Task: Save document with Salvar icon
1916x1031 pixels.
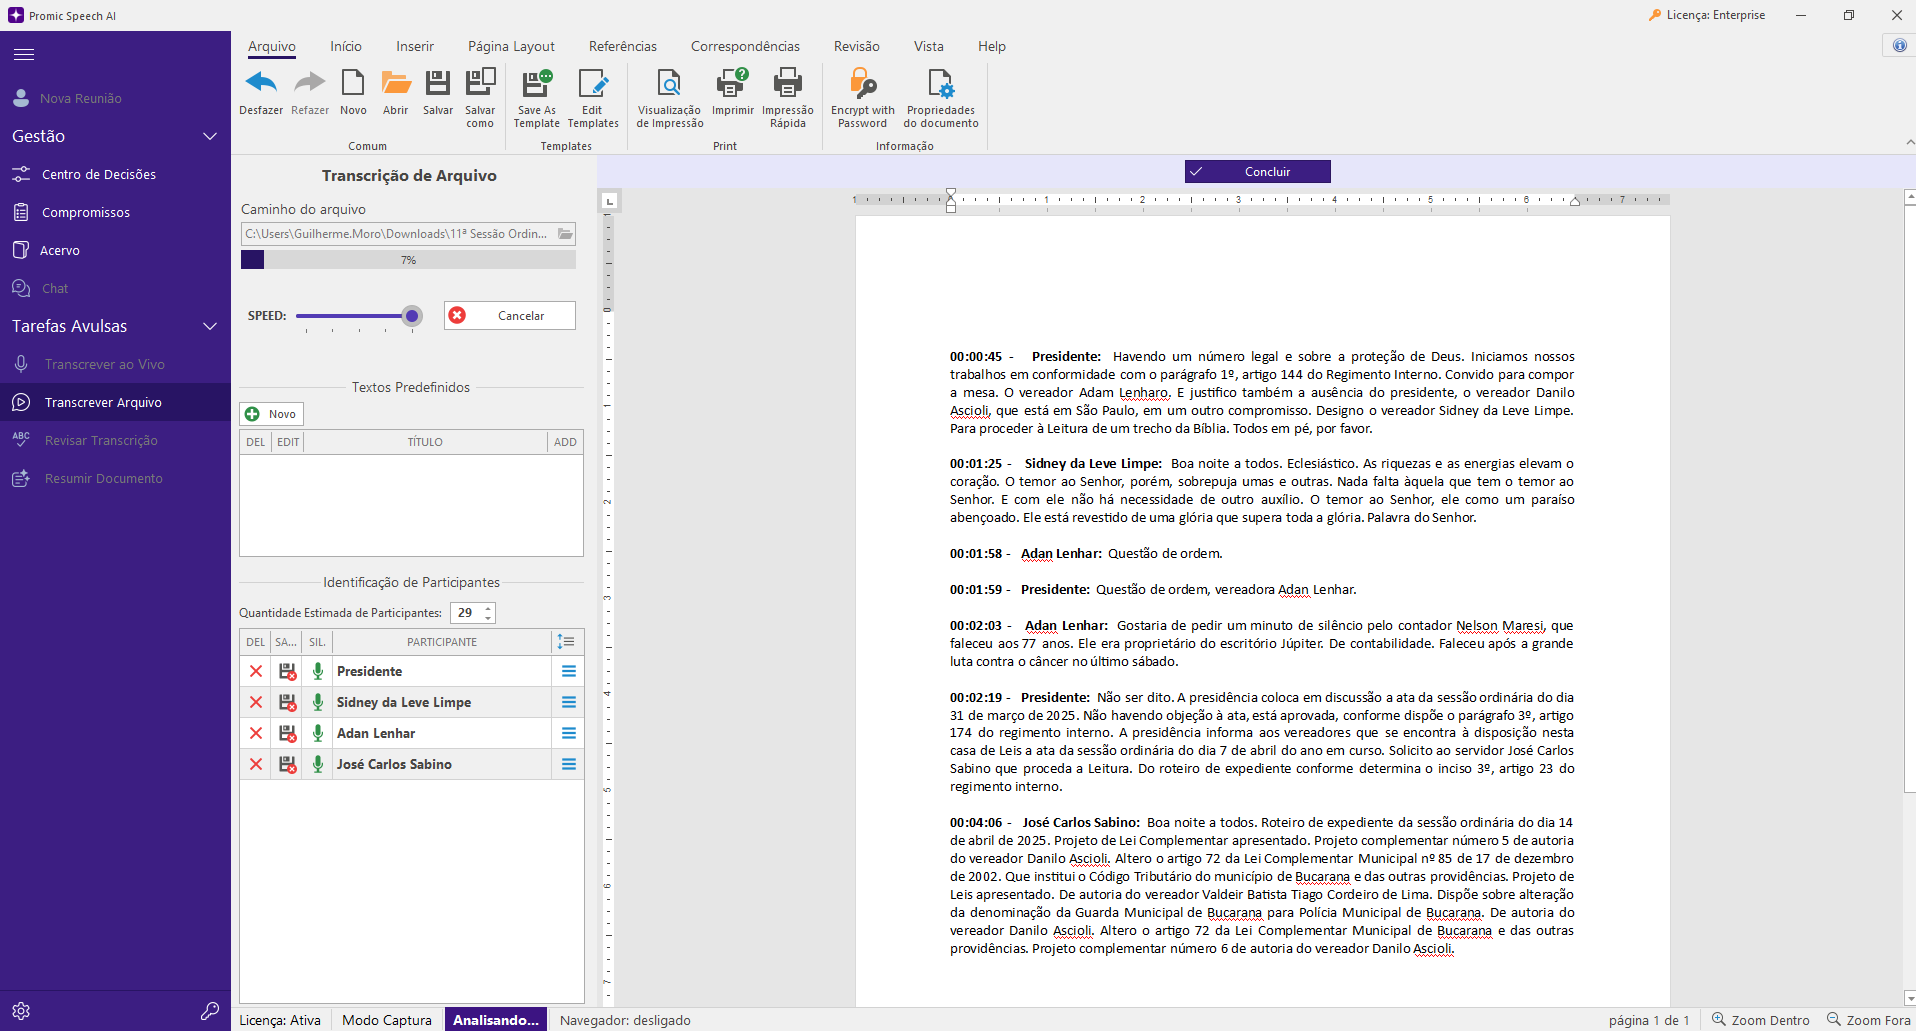Action: tap(438, 83)
